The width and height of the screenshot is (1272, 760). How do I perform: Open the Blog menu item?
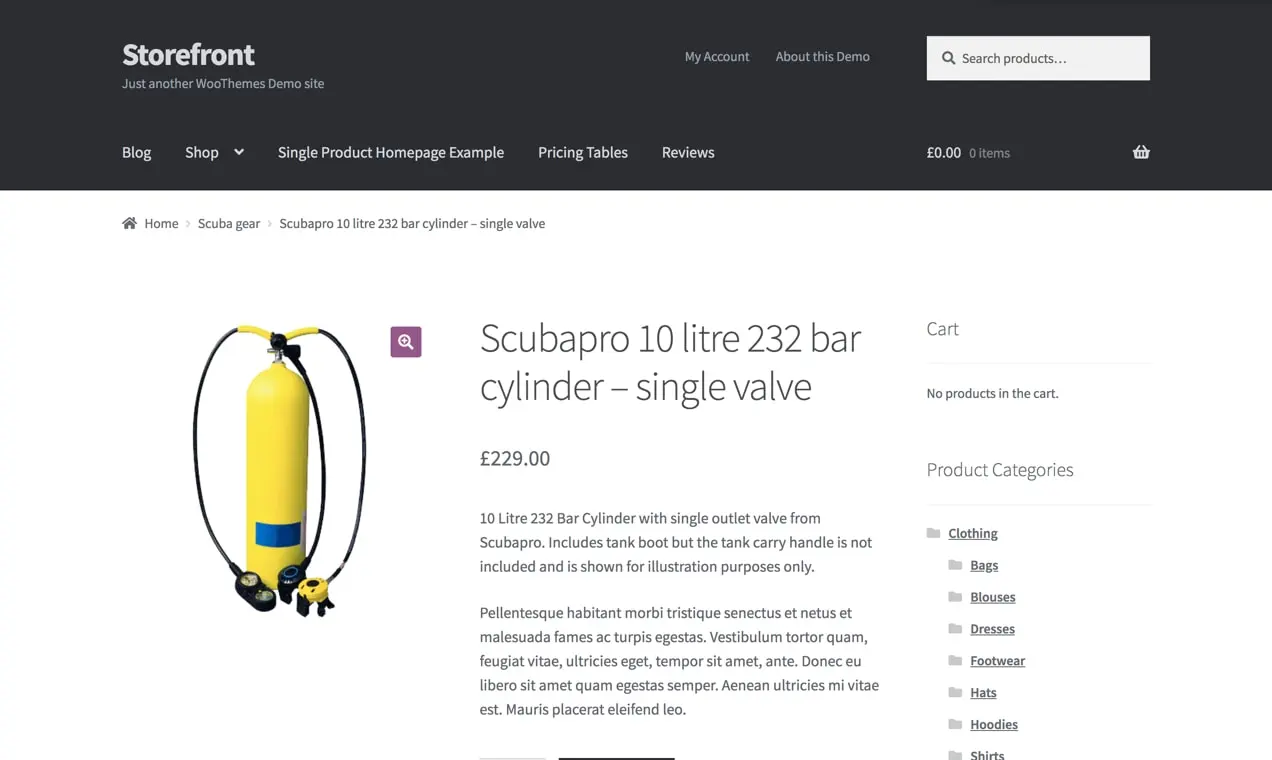coord(136,152)
